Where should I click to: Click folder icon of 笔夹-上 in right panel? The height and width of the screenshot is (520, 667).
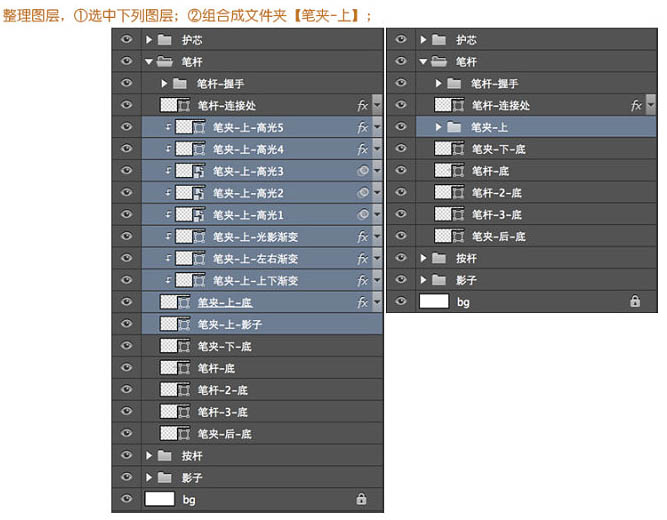point(454,127)
